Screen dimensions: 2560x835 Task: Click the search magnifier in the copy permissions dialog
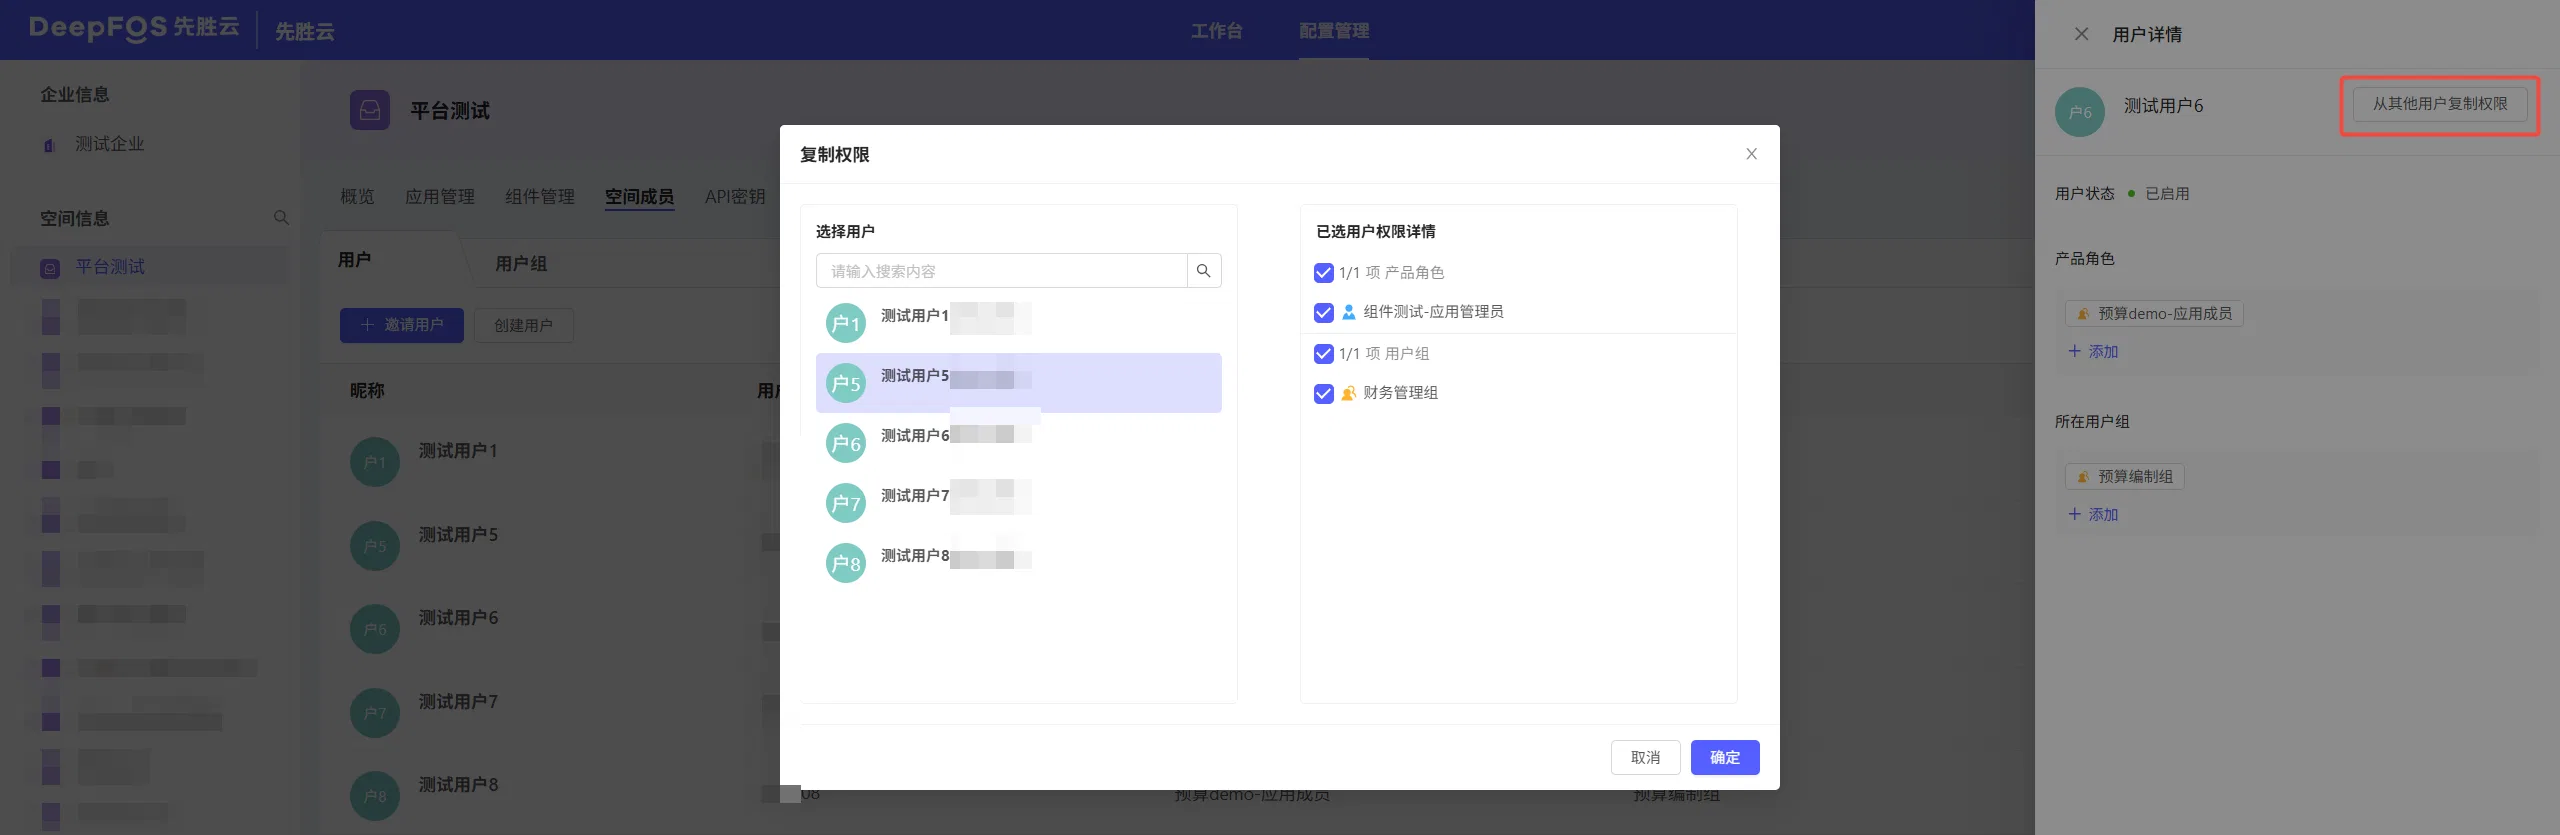point(1204,271)
